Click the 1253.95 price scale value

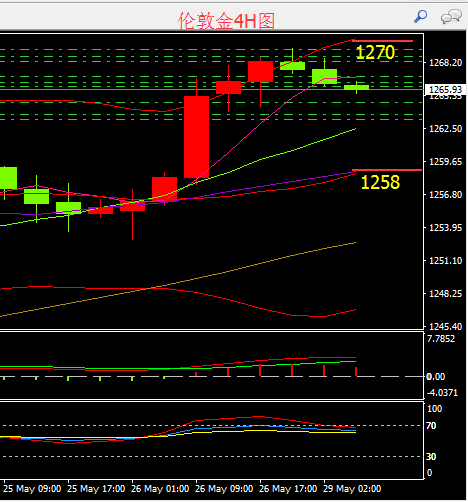(x=445, y=227)
